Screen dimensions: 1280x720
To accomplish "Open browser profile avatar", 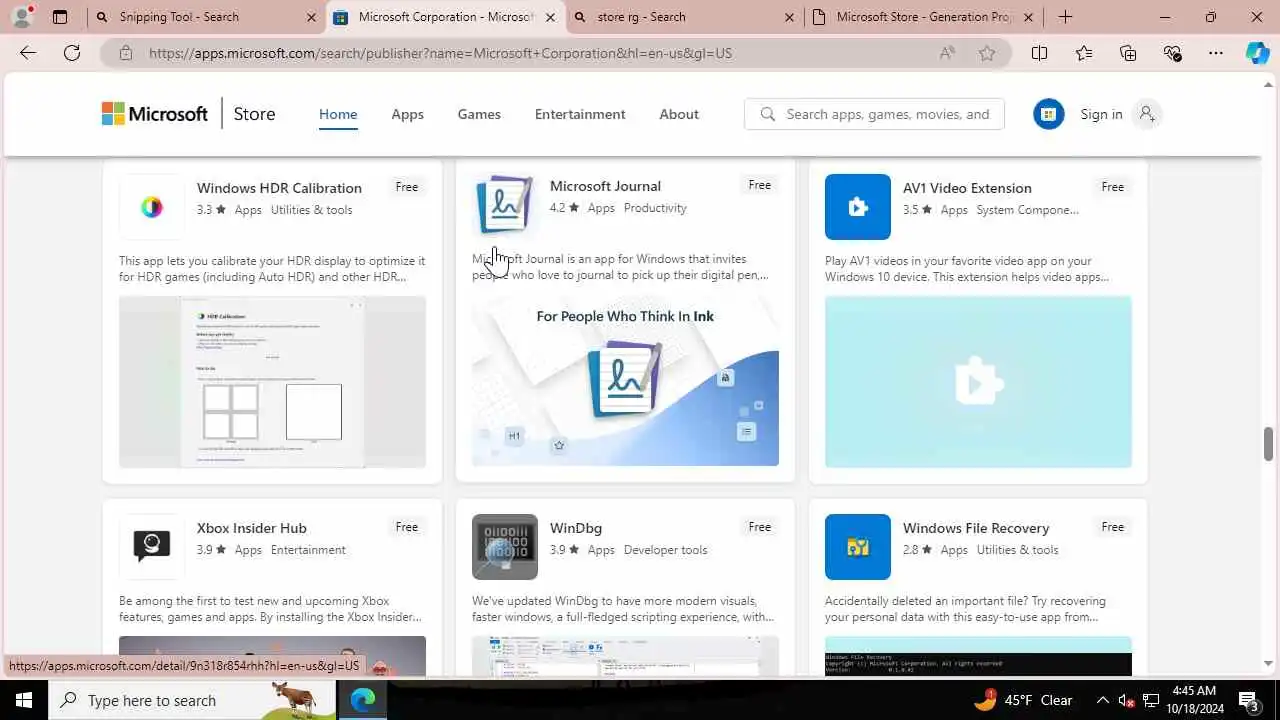I will (x=22, y=16).
